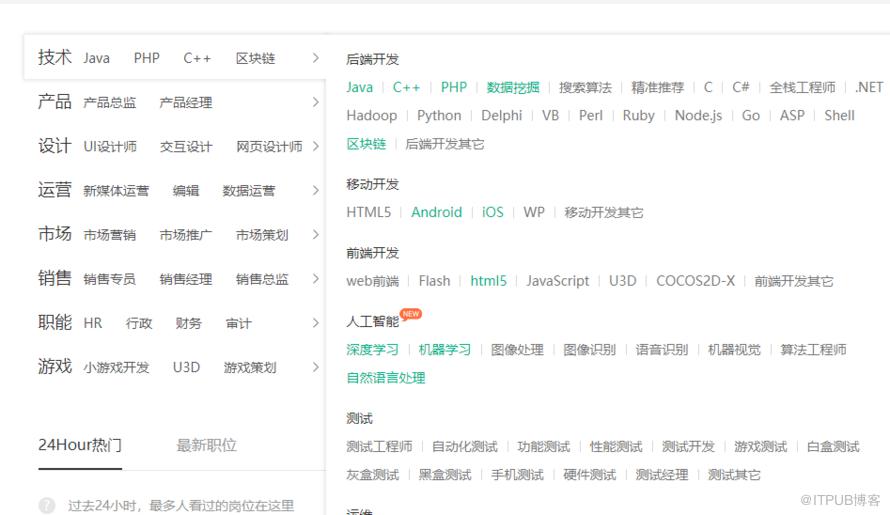Select 算法工程师 under 人工智能
Image resolution: width=890 pixels, height=515 pixels.
(x=813, y=350)
